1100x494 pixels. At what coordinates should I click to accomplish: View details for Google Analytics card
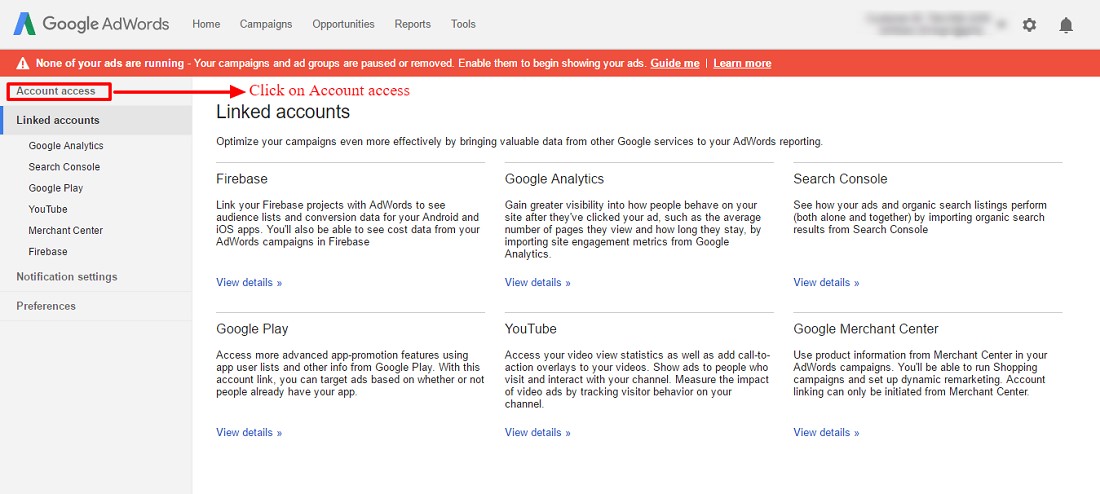(537, 282)
